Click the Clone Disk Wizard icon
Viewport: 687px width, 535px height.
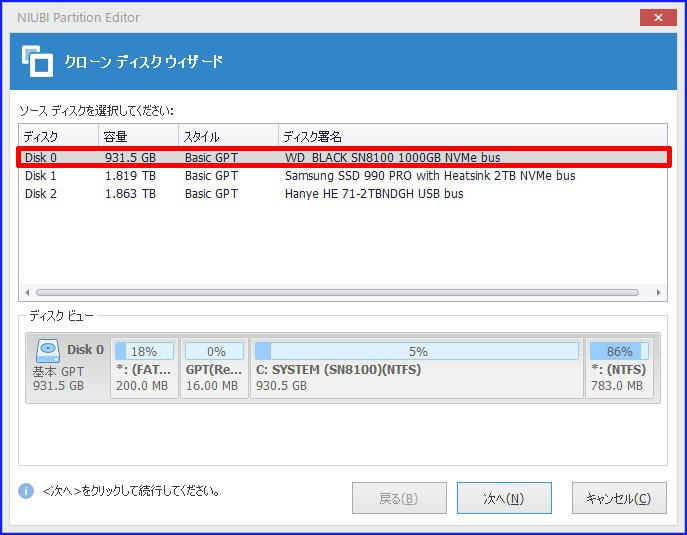point(37,61)
